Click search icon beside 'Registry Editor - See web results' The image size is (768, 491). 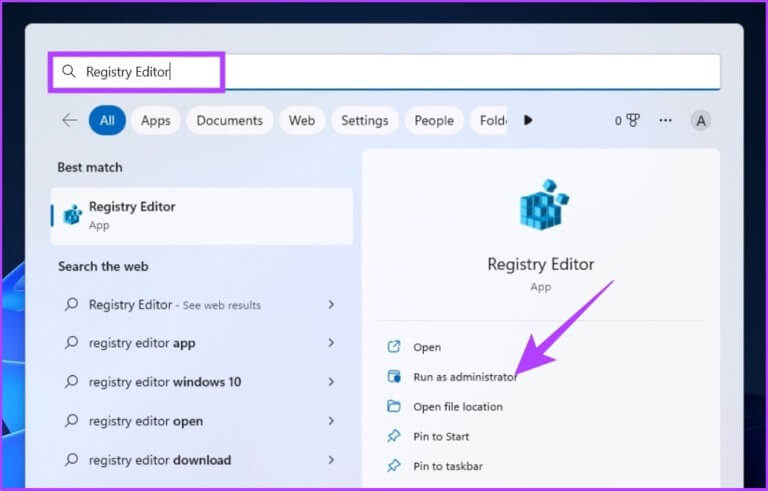[x=72, y=304]
